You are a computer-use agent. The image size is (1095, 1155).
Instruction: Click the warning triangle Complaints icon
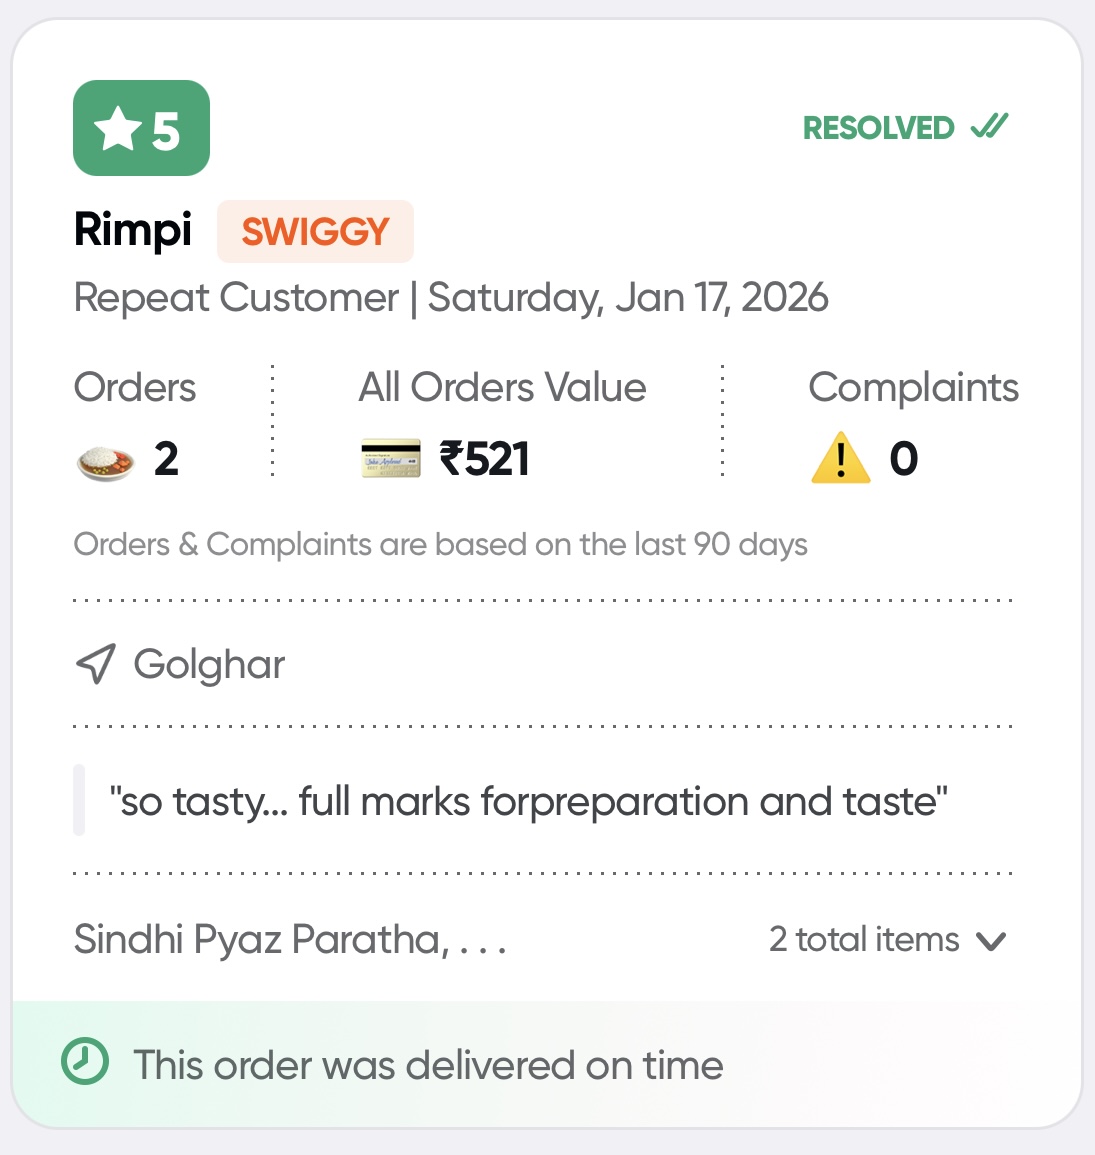(x=841, y=458)
